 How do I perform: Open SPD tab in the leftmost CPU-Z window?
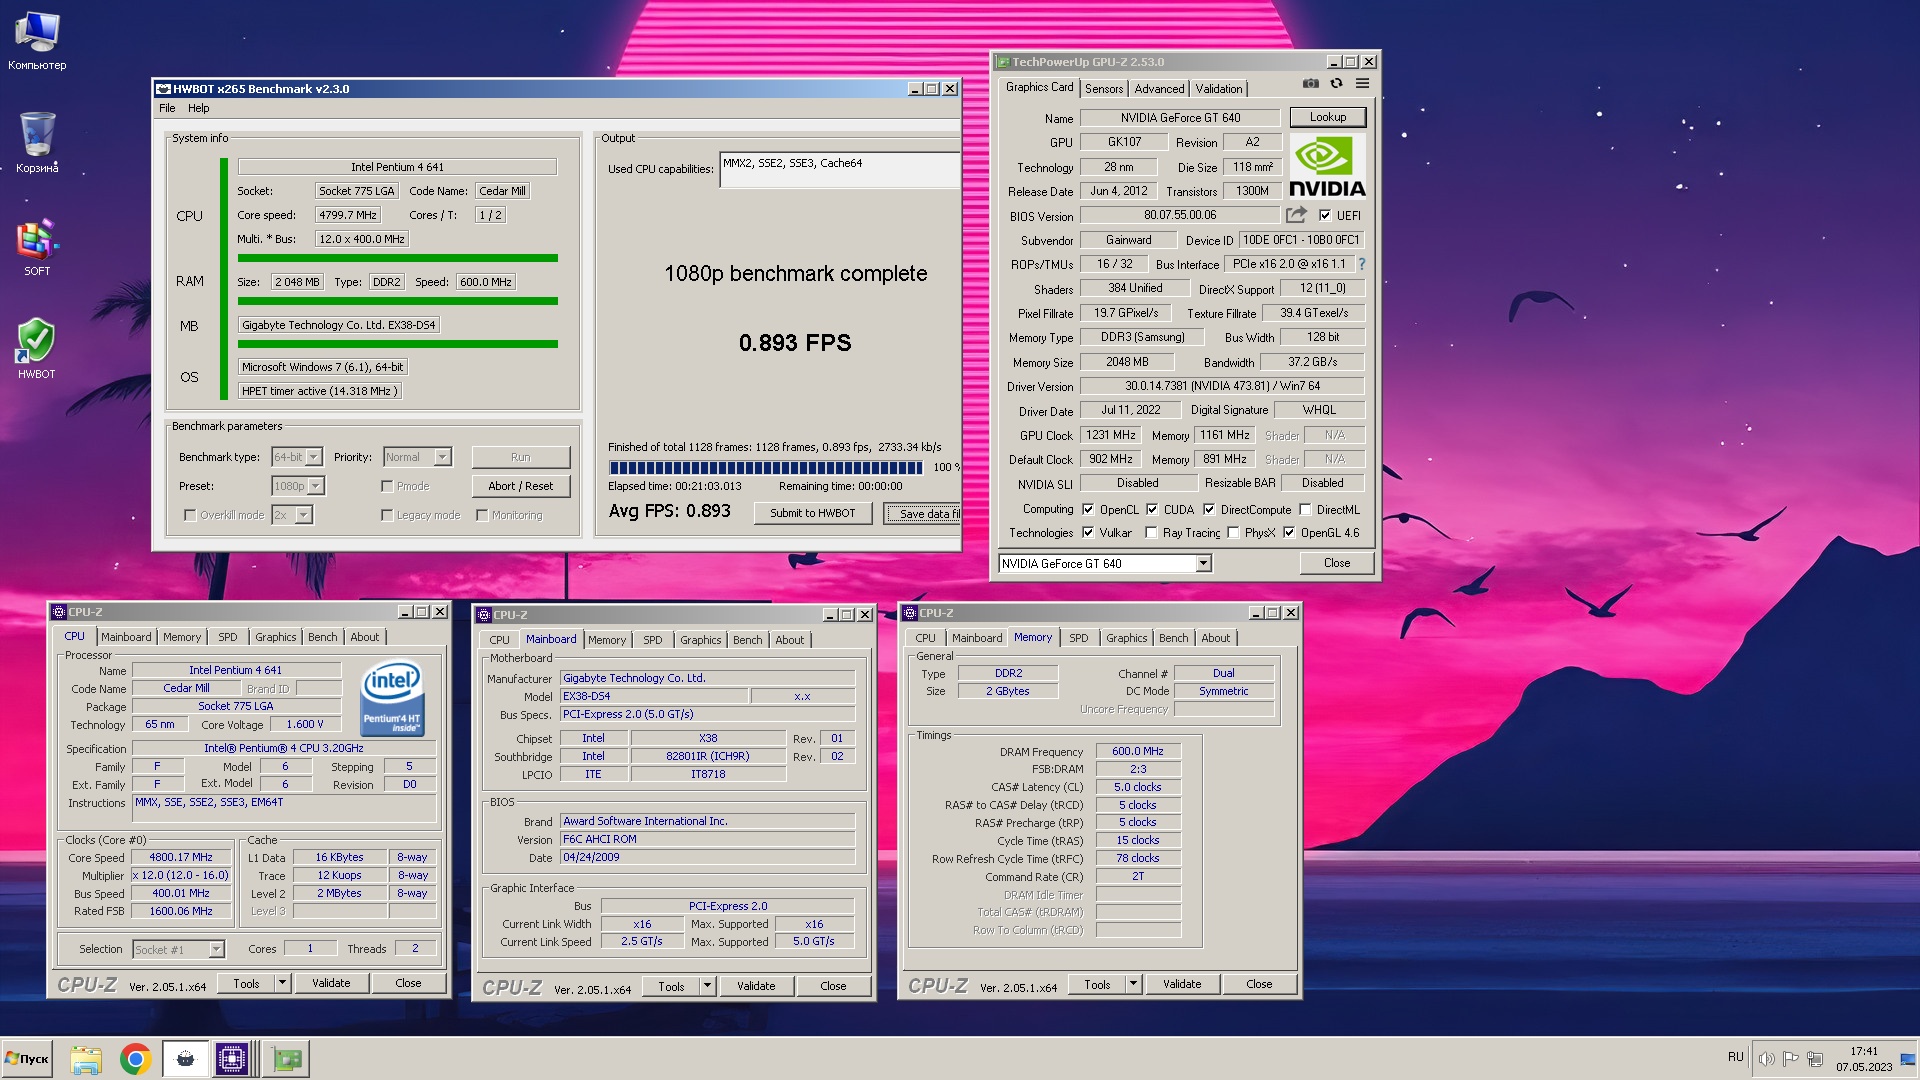click(228, 637)
